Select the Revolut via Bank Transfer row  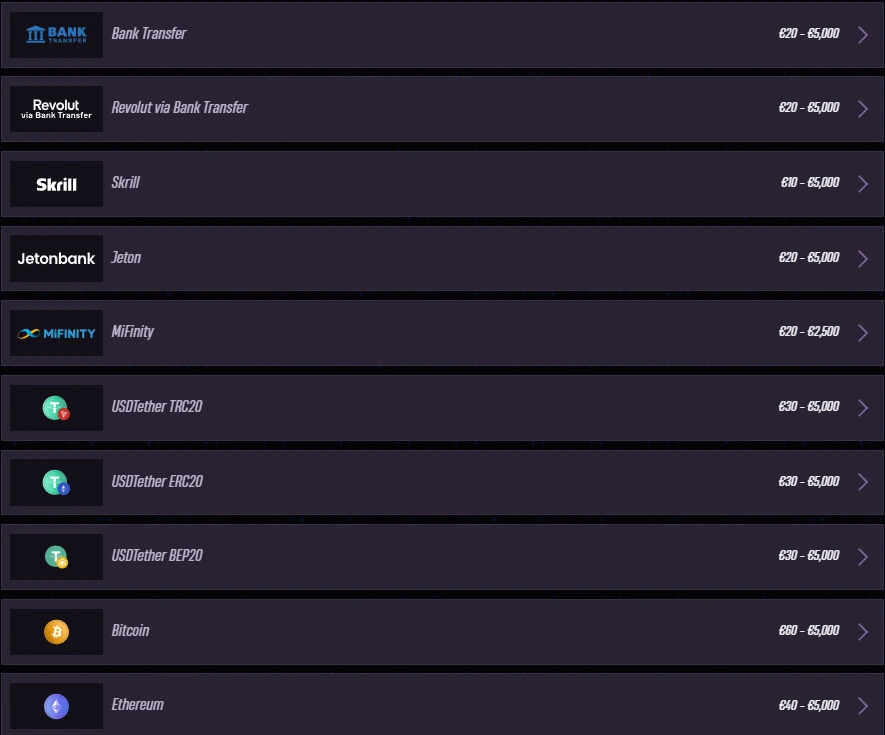tap(442, 108)
